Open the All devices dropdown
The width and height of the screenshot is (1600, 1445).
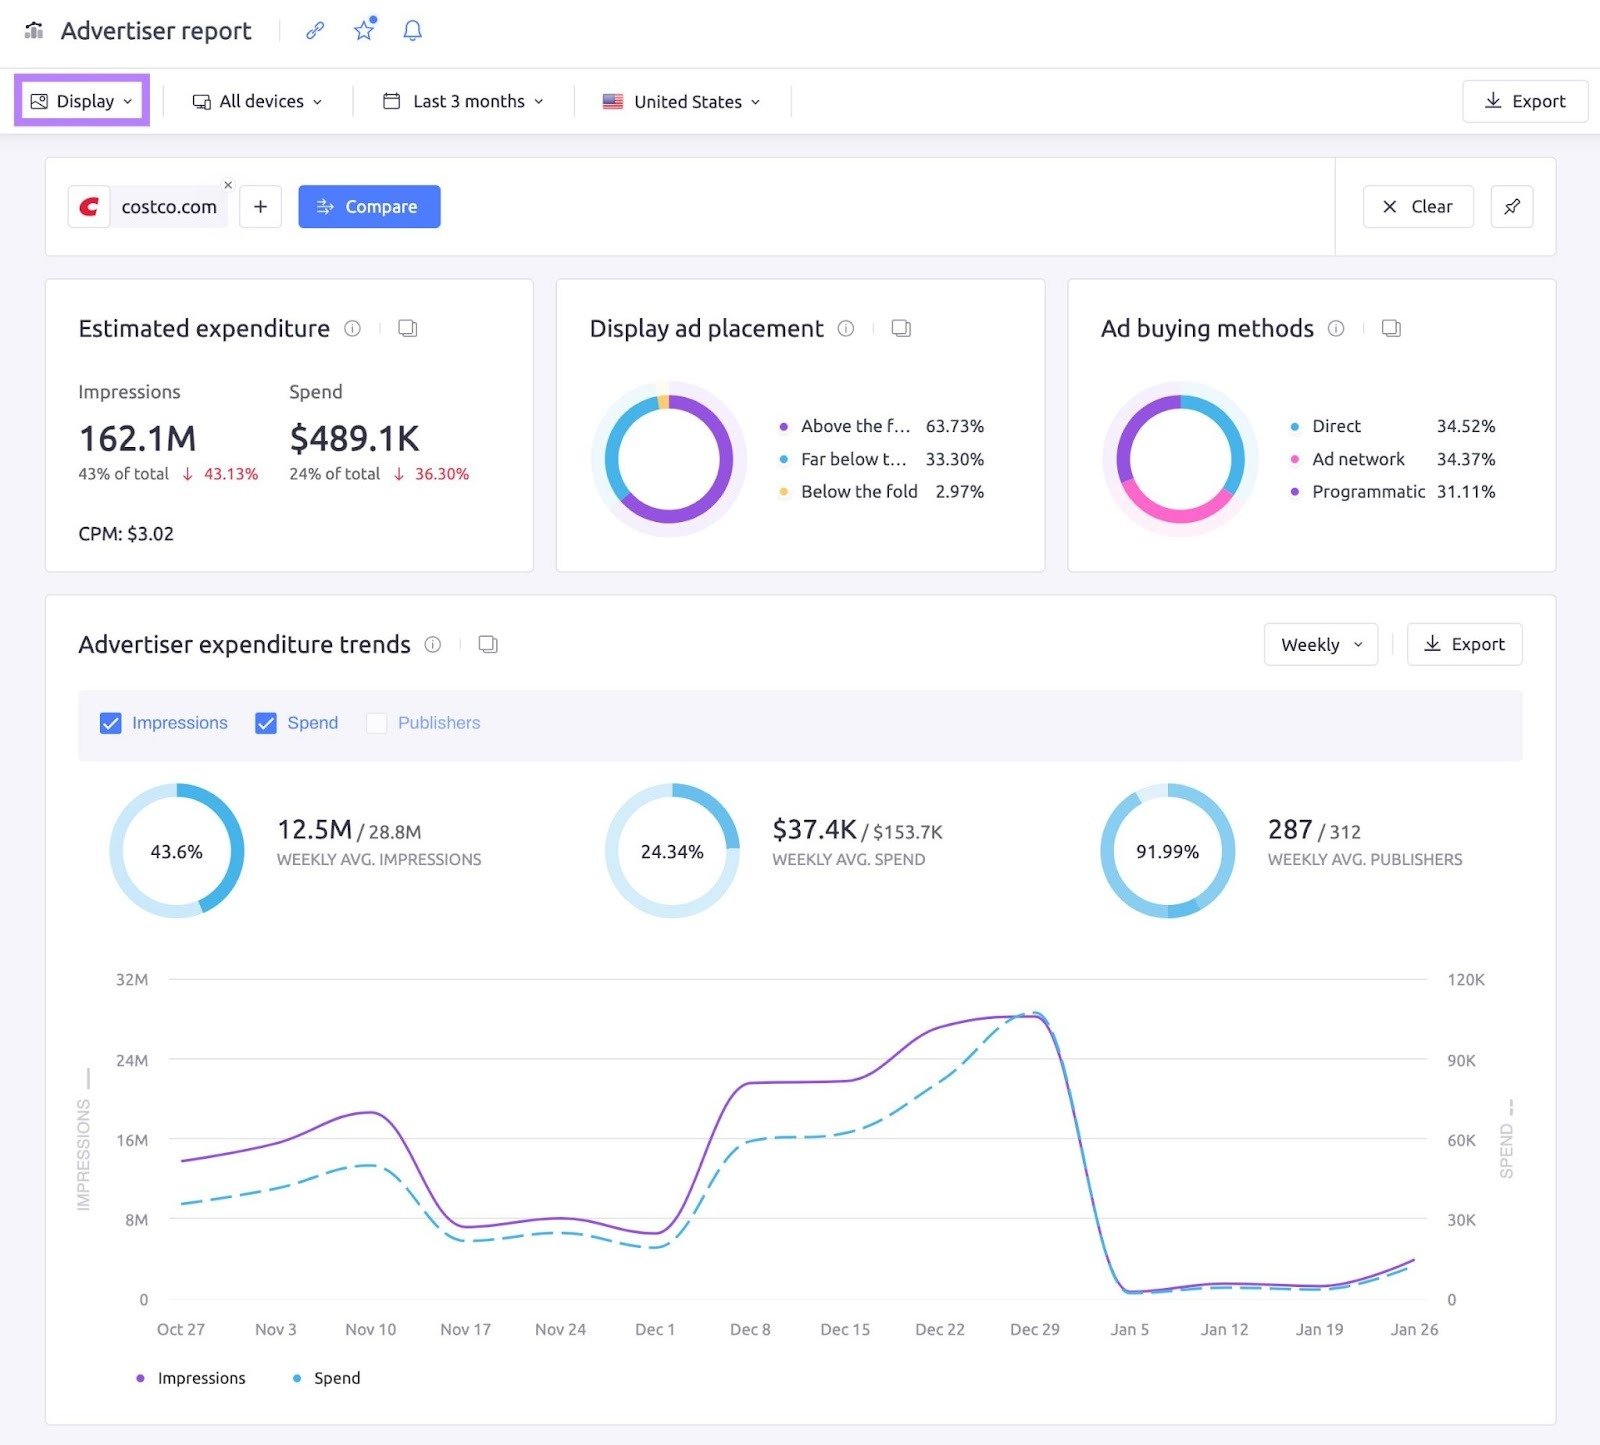257,101
